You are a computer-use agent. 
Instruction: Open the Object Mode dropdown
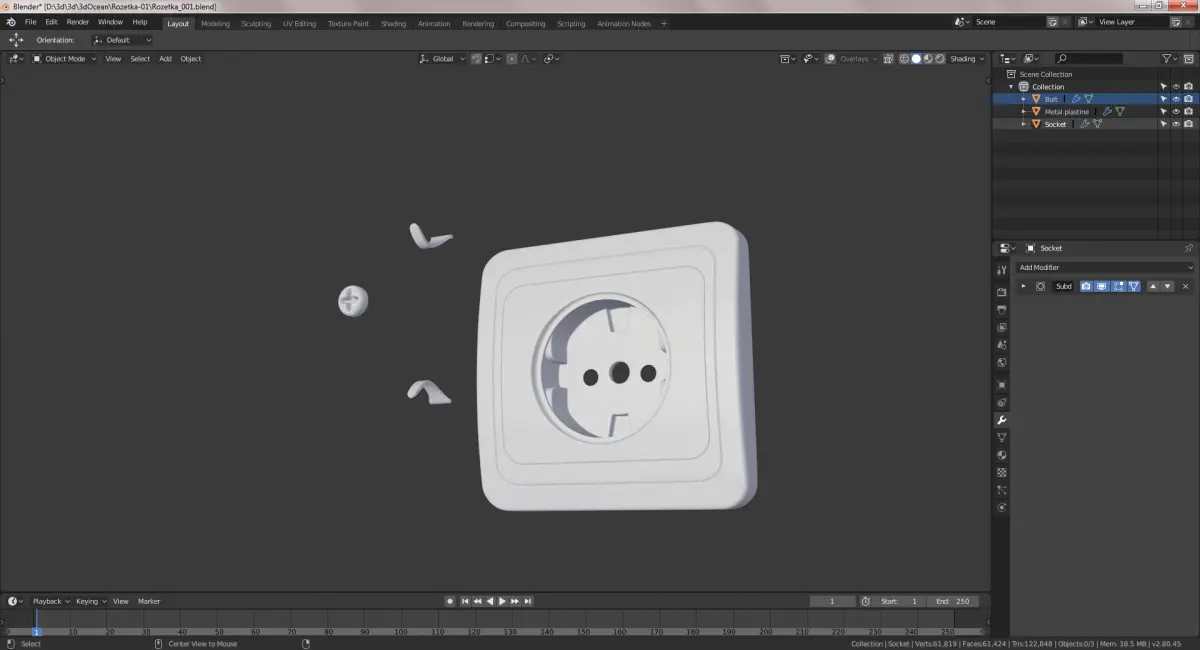(x=64, y=59)
